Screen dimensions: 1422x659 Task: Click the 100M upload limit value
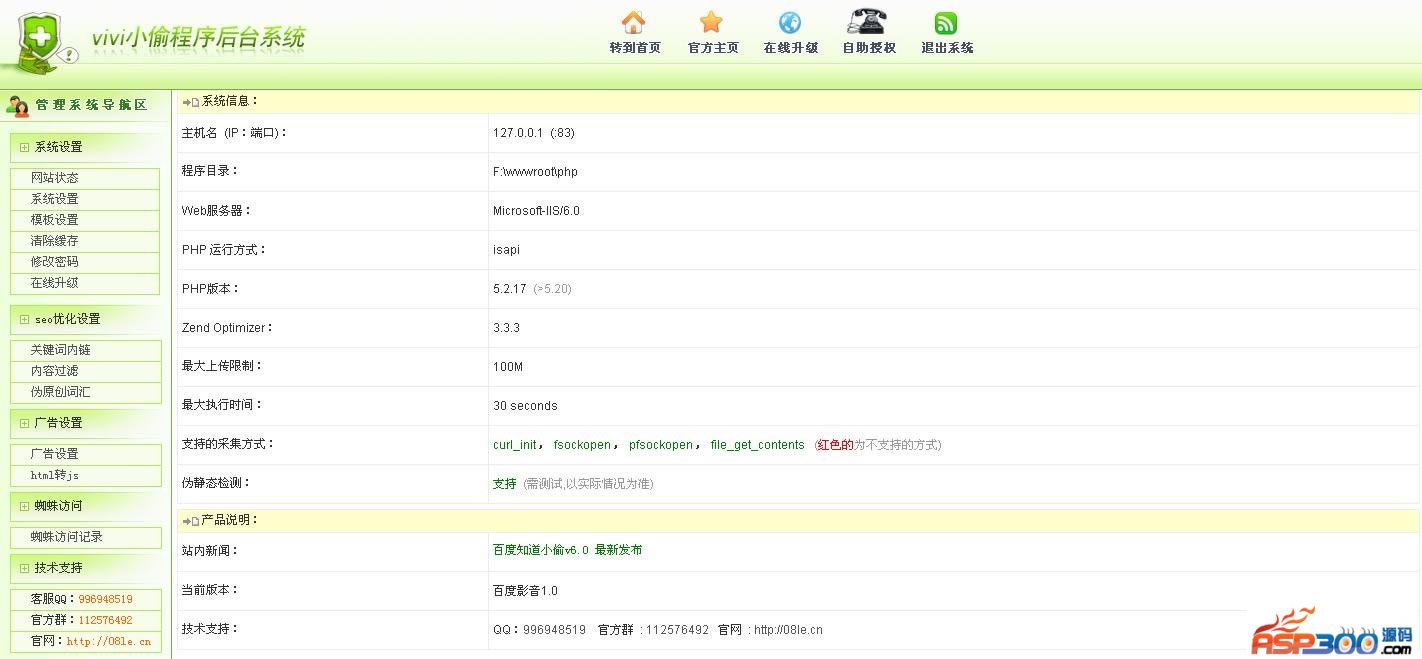(507, 367)
